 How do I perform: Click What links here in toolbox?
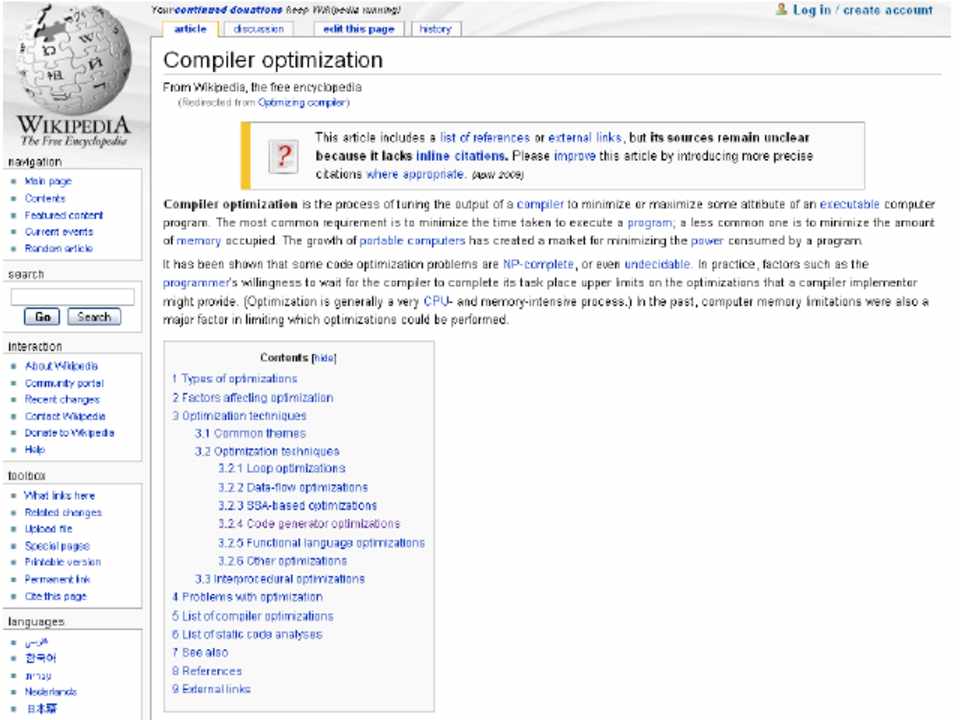coord(59,495)
